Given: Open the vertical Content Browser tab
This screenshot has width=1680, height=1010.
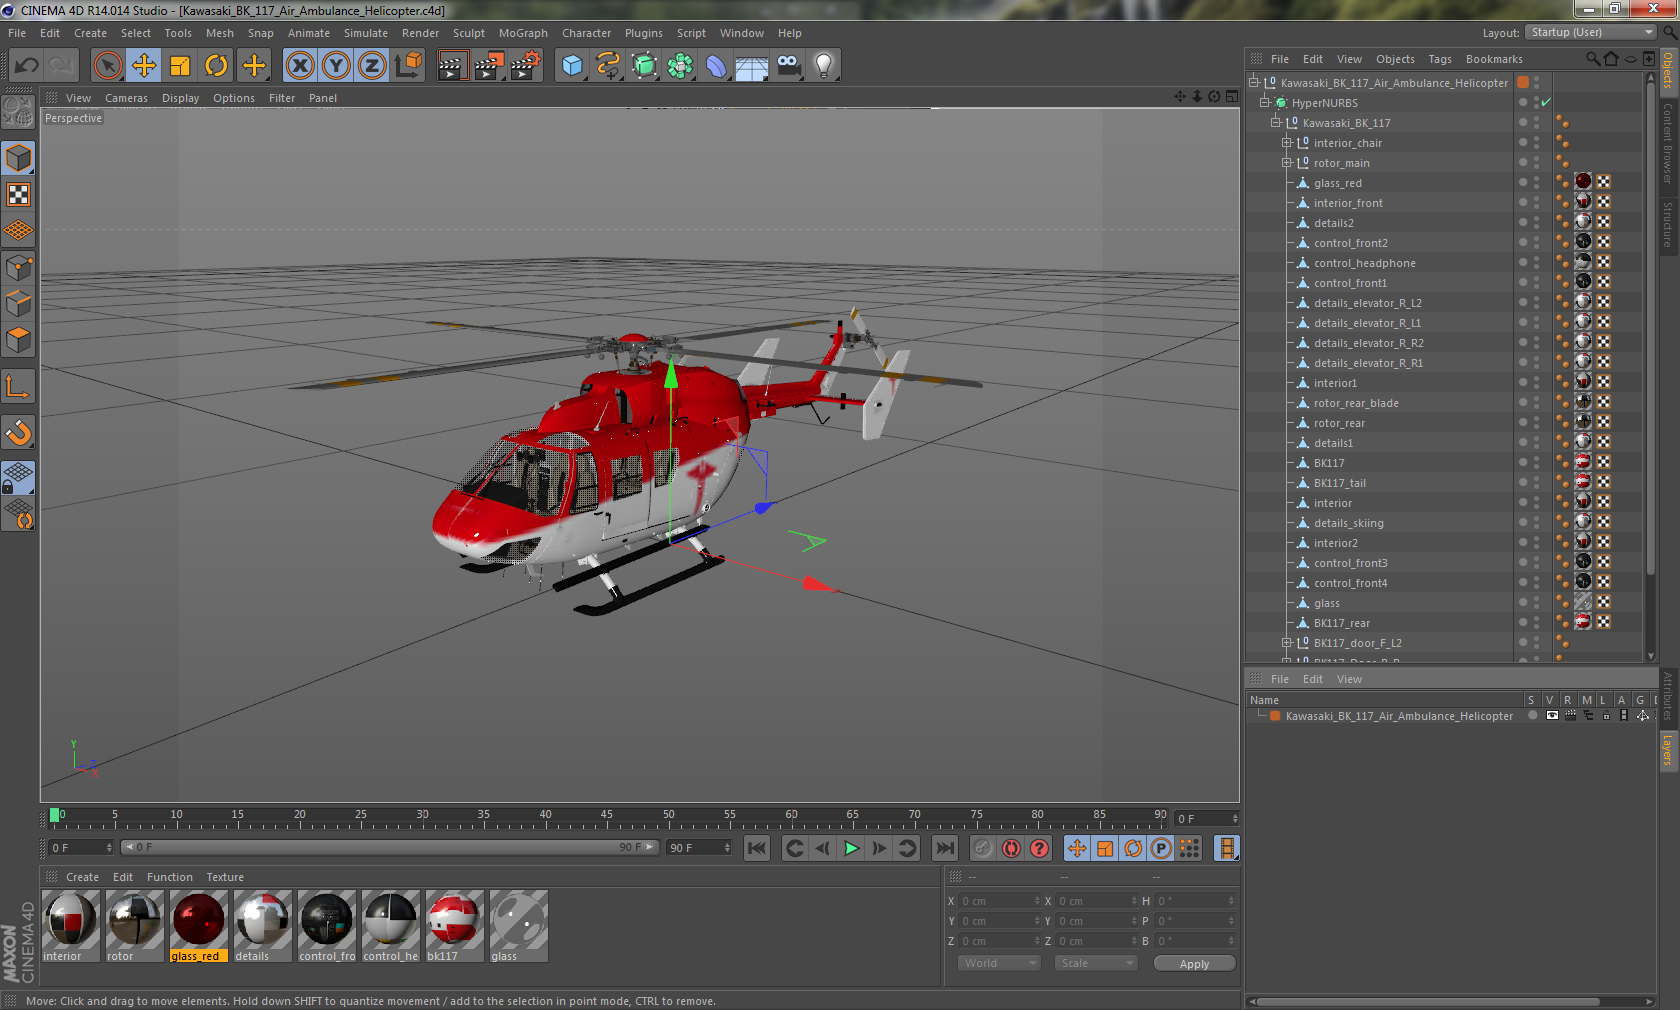Looking at the screenshot, I should coord(1667,143).
